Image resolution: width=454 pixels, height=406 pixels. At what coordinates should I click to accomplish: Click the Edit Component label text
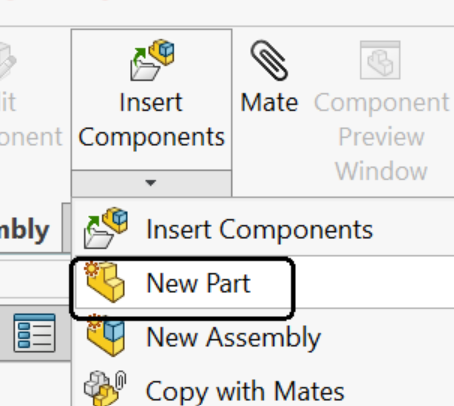click(x=30, y=119)
